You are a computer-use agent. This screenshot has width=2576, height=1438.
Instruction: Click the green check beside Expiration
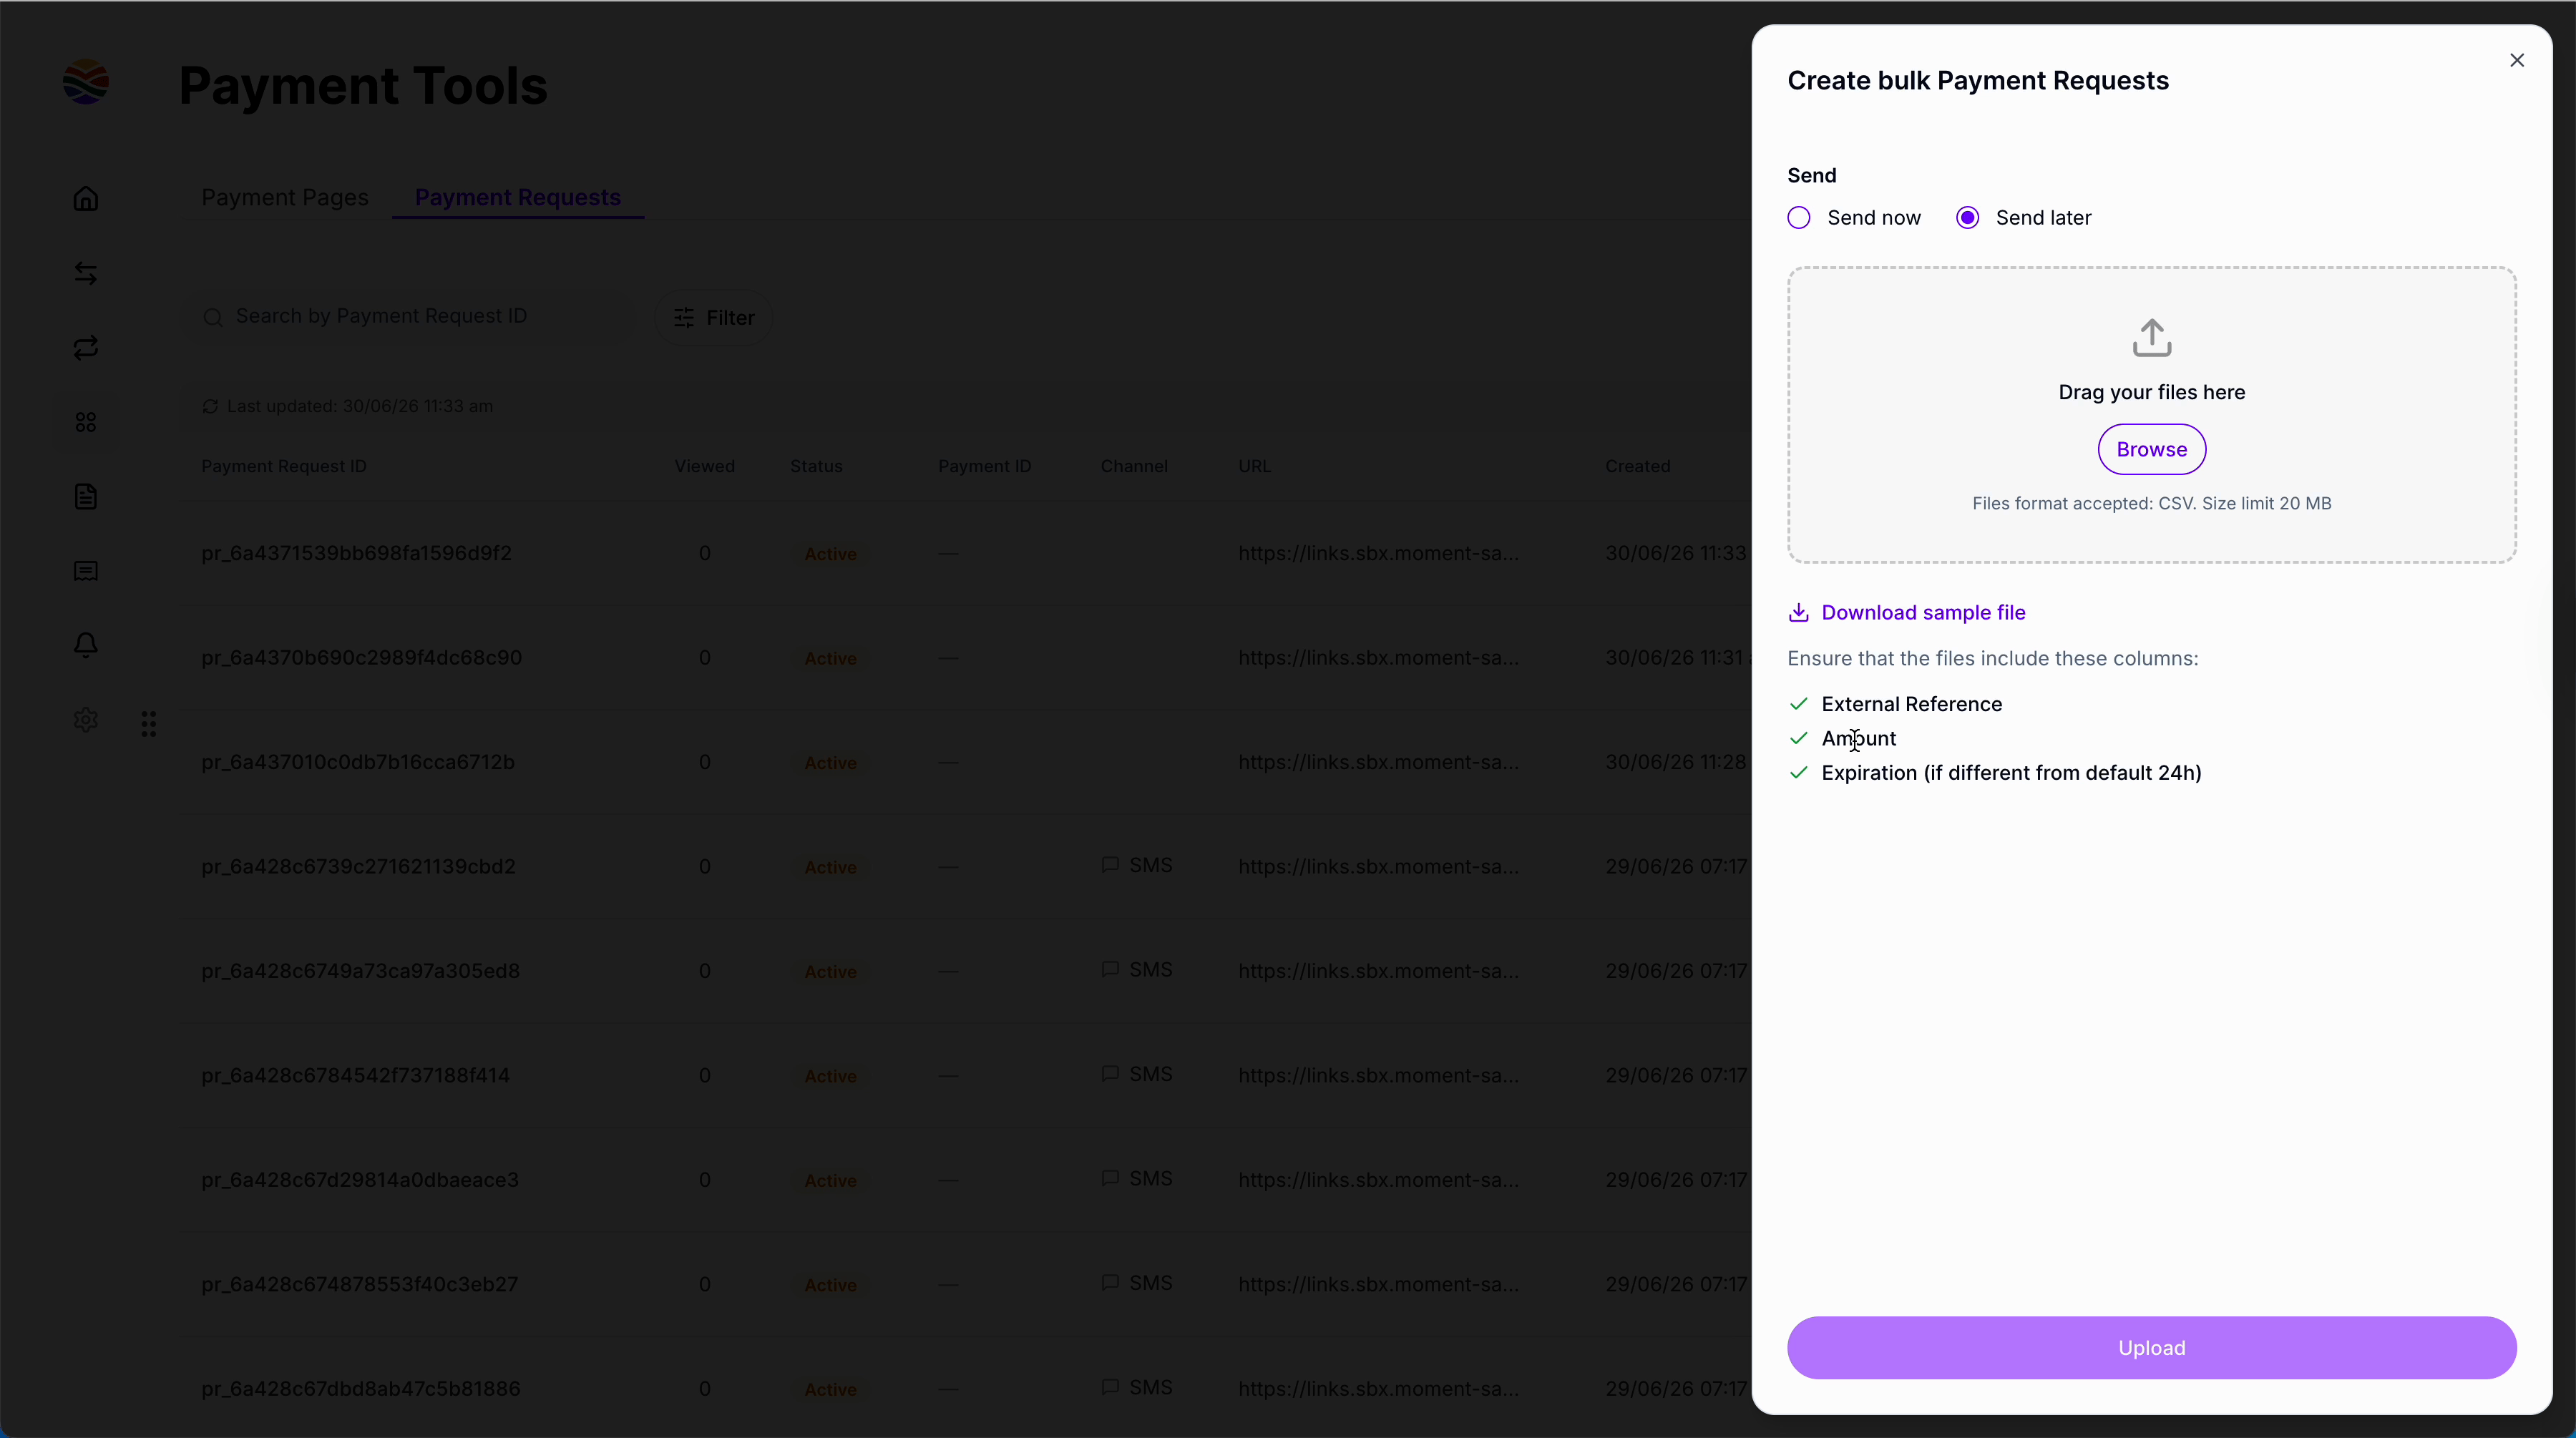point(1798,772)
